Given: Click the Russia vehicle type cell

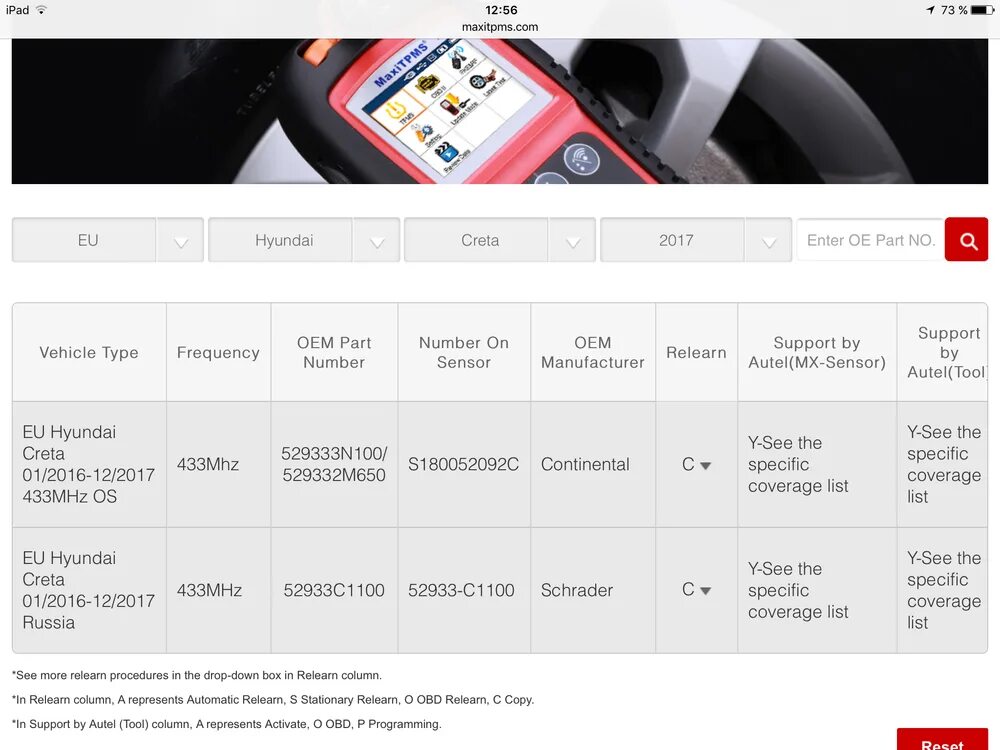Looking at the screenshot, I should pos(89,590).
